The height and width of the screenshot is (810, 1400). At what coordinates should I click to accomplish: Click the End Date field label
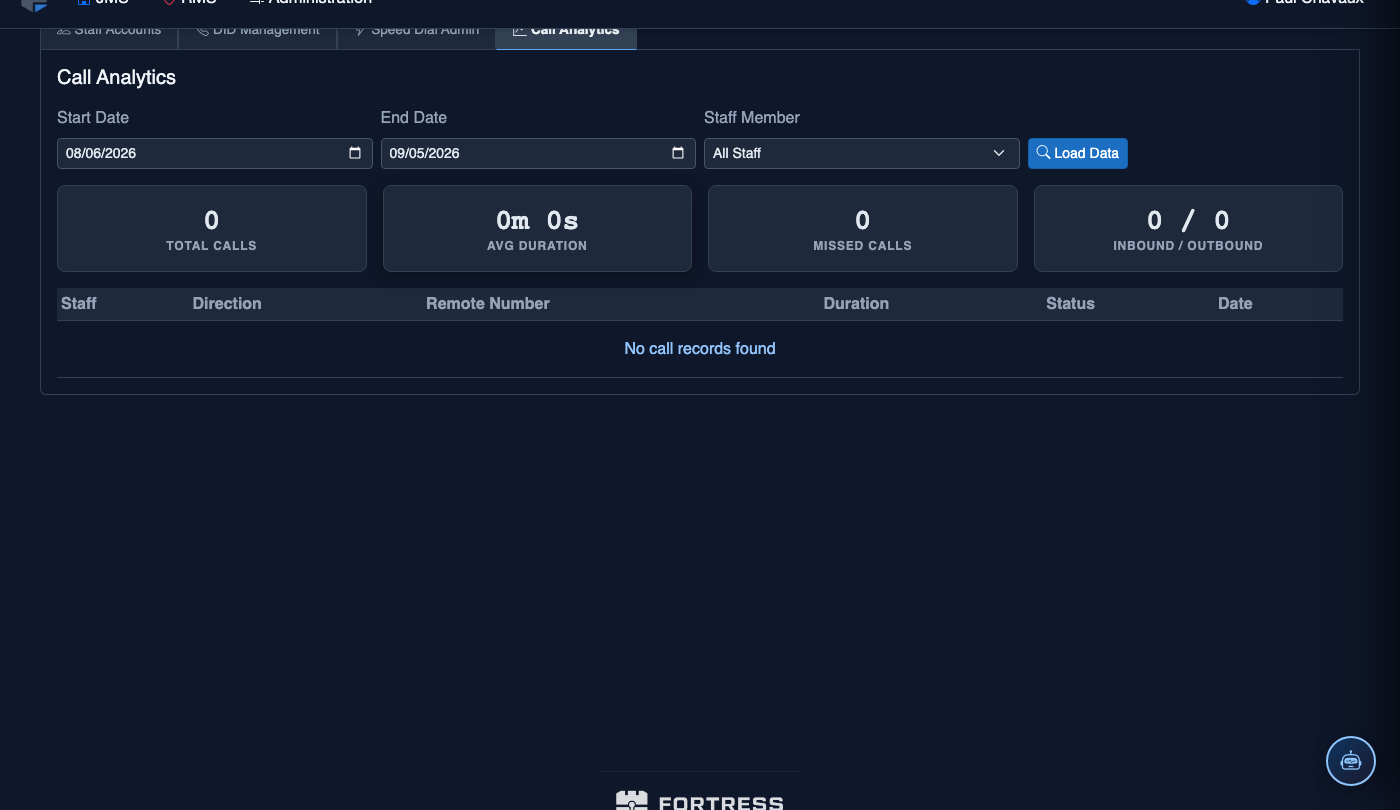(x=414, y=117)
